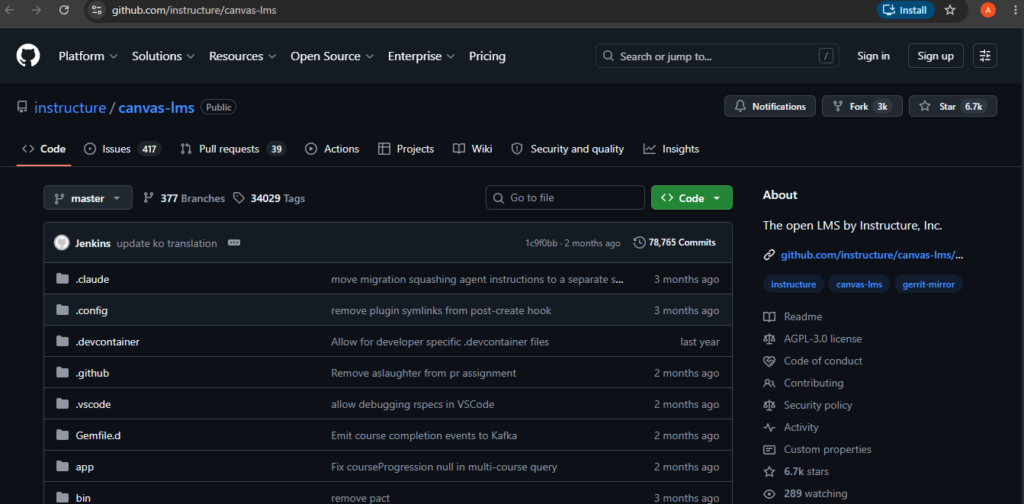1024x504 pixels.
Task: Click the Gemfile.d folder icon
Action: 63,435
